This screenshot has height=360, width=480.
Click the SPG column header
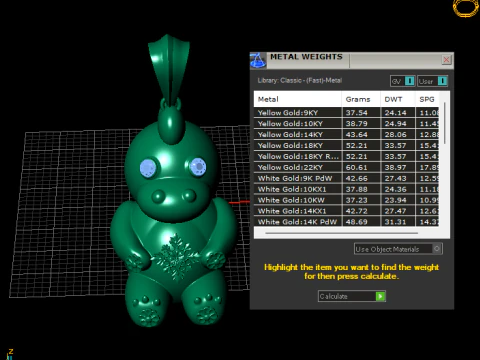427,99
